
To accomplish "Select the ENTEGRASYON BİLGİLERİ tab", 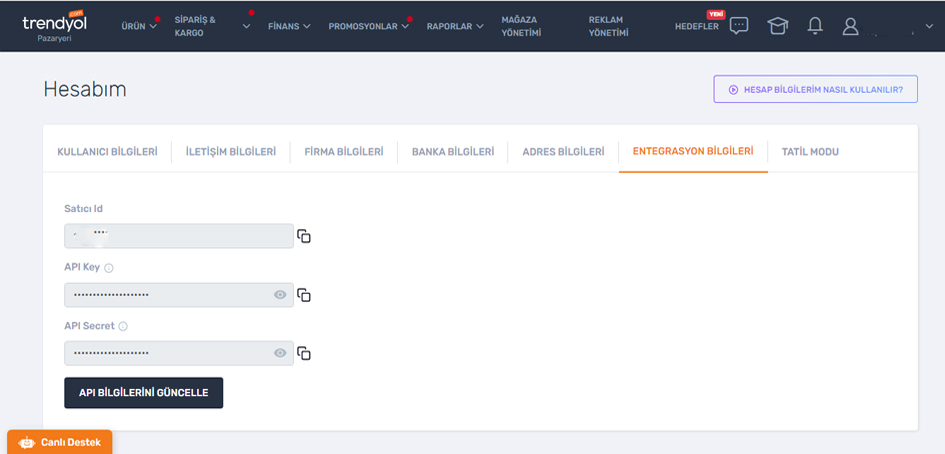I will click(693, 151).
